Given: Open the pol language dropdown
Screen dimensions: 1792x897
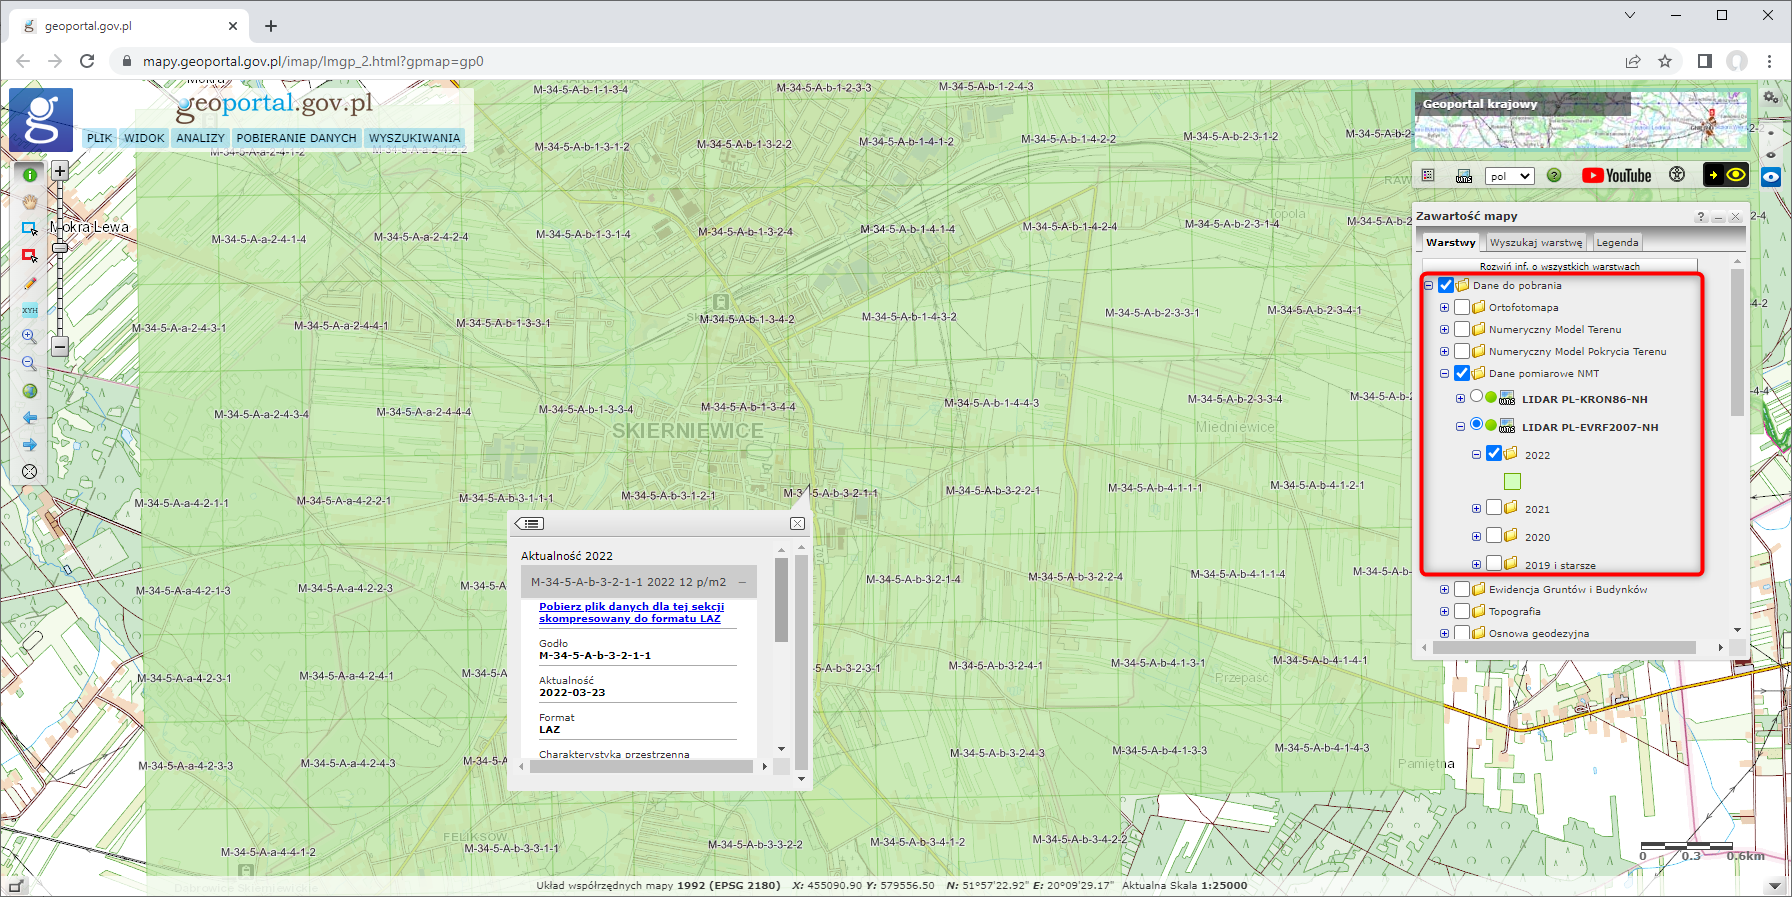Looking at the screenshot, I should [x=1509, y=176].
